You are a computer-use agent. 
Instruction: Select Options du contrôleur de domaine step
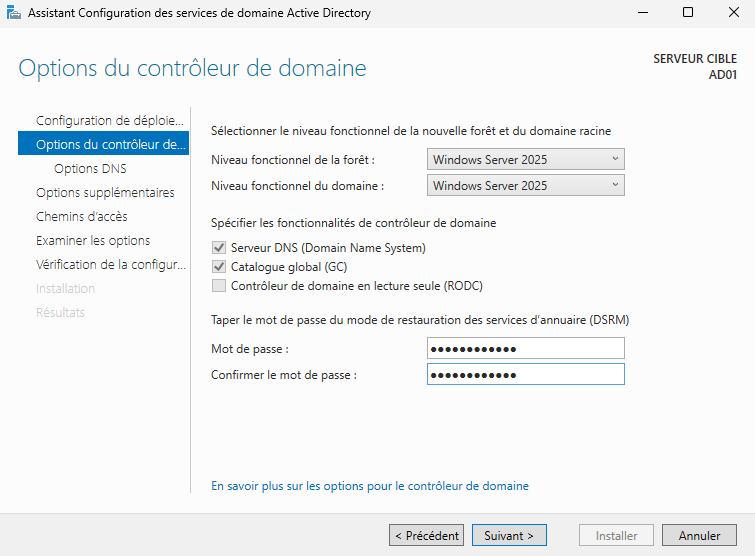(110, 144)
